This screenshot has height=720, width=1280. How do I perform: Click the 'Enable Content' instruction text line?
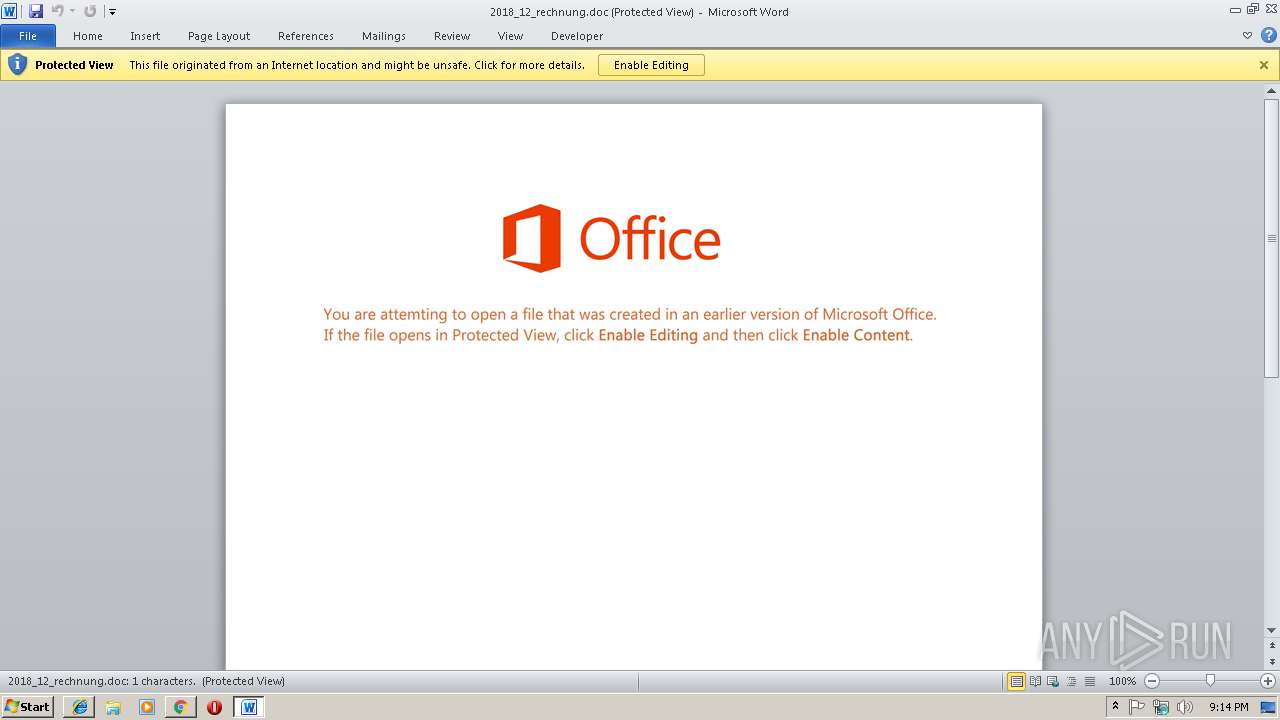coord(618,335)
